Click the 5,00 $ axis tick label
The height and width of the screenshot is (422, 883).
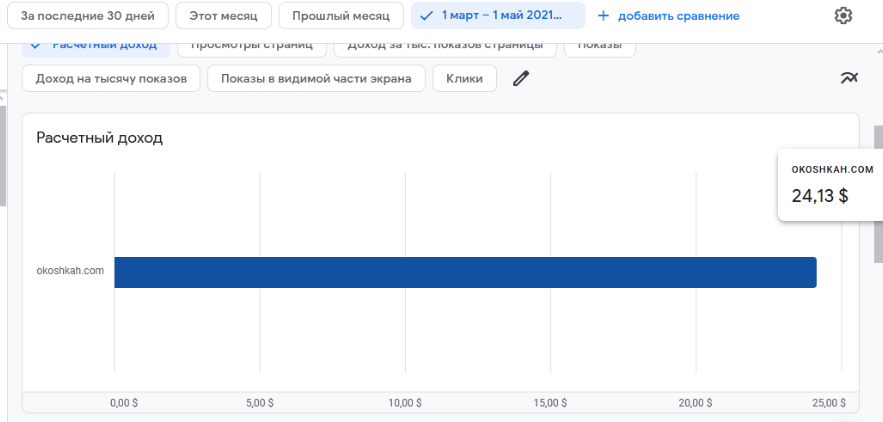[x=260, y=403]
